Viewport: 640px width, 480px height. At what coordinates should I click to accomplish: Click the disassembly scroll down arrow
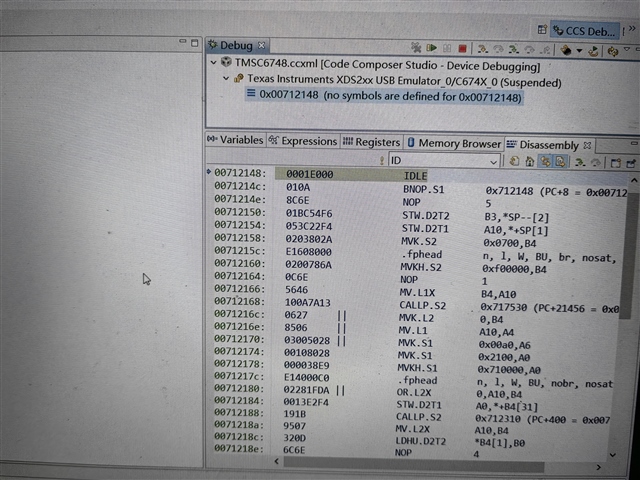(613, 455)
